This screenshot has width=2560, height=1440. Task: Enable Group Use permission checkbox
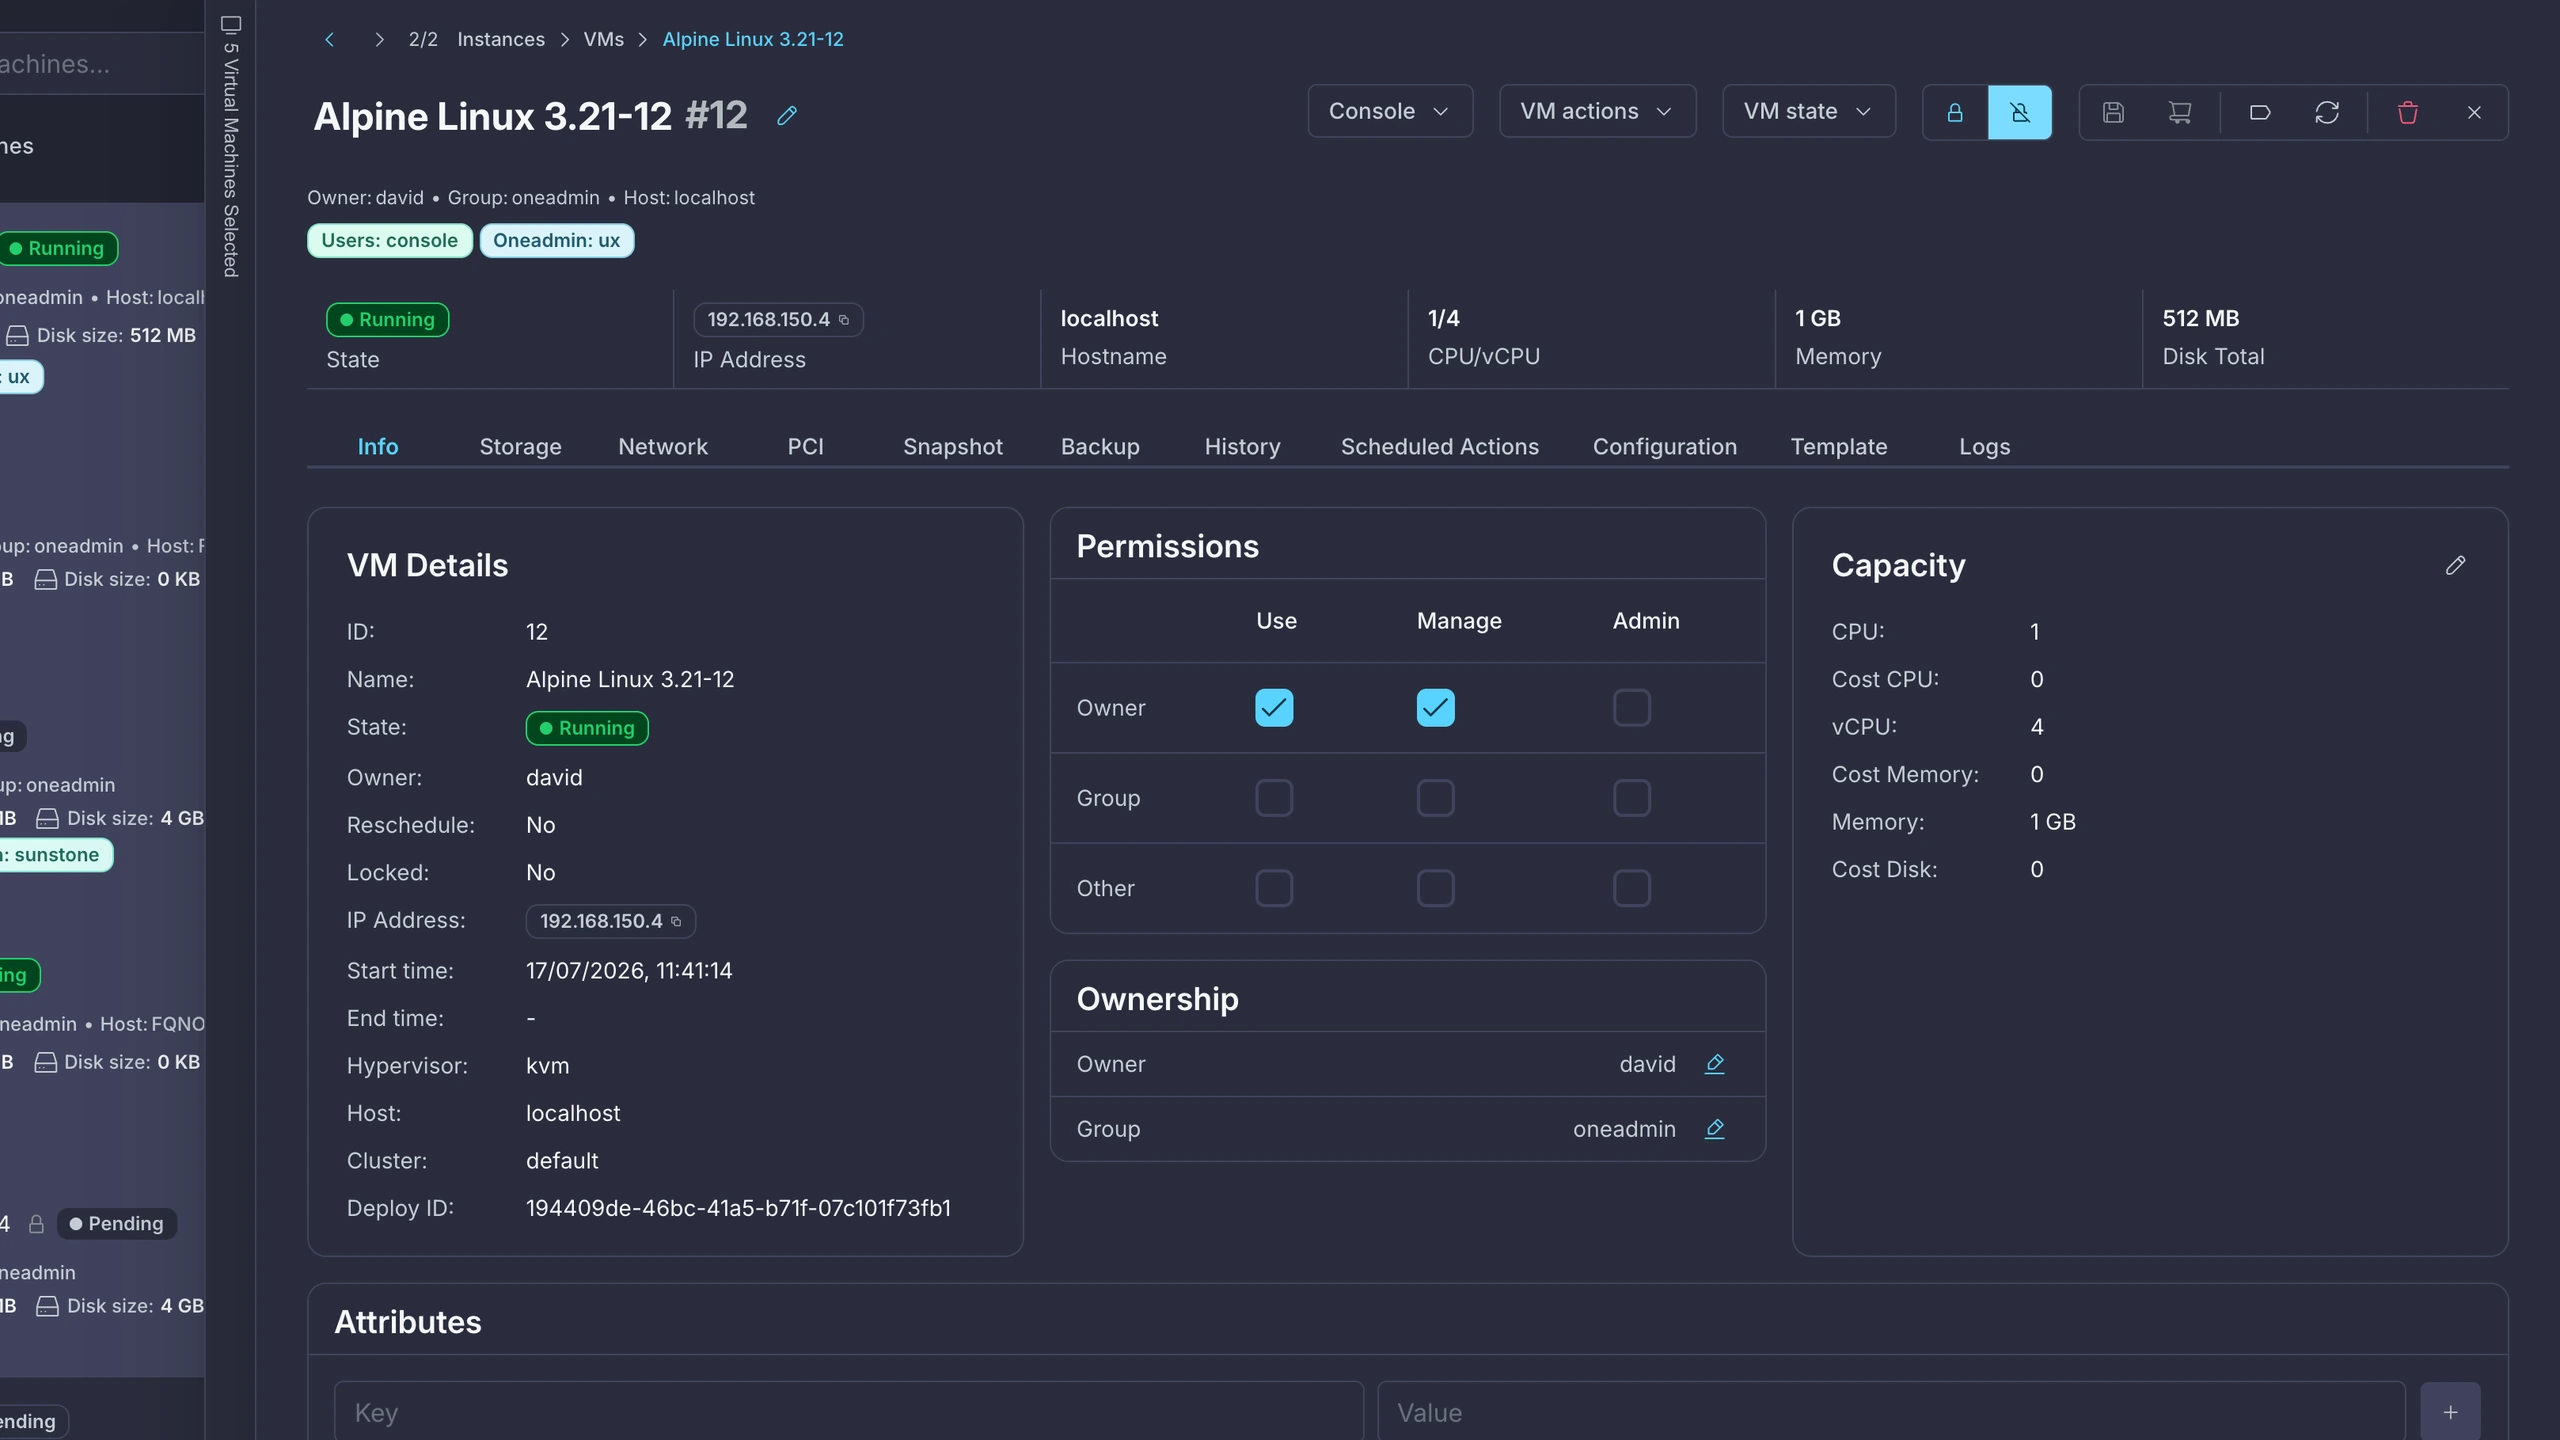pyautogui.click(x=1274, y=798)
